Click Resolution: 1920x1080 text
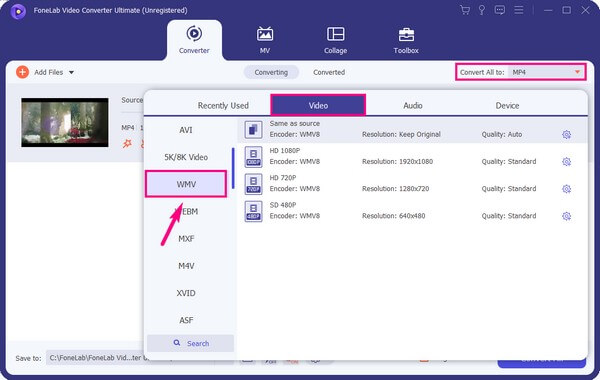The width and height of the screenshot is (600, 380). [397, 161]
